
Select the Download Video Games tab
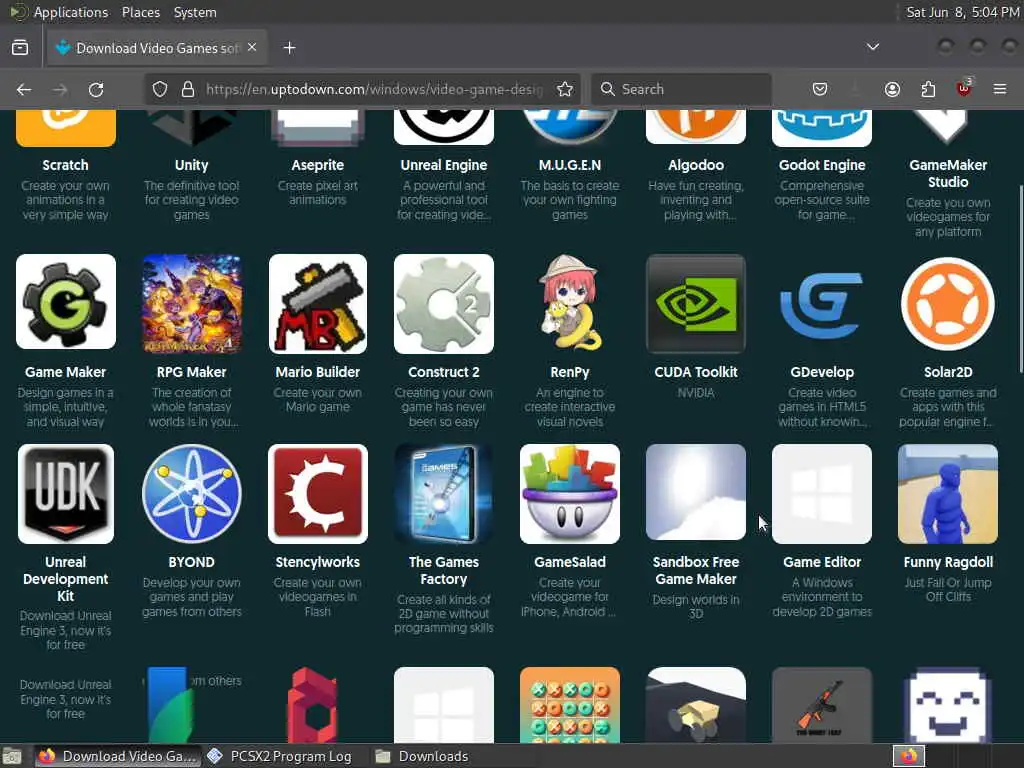(157, 48)
